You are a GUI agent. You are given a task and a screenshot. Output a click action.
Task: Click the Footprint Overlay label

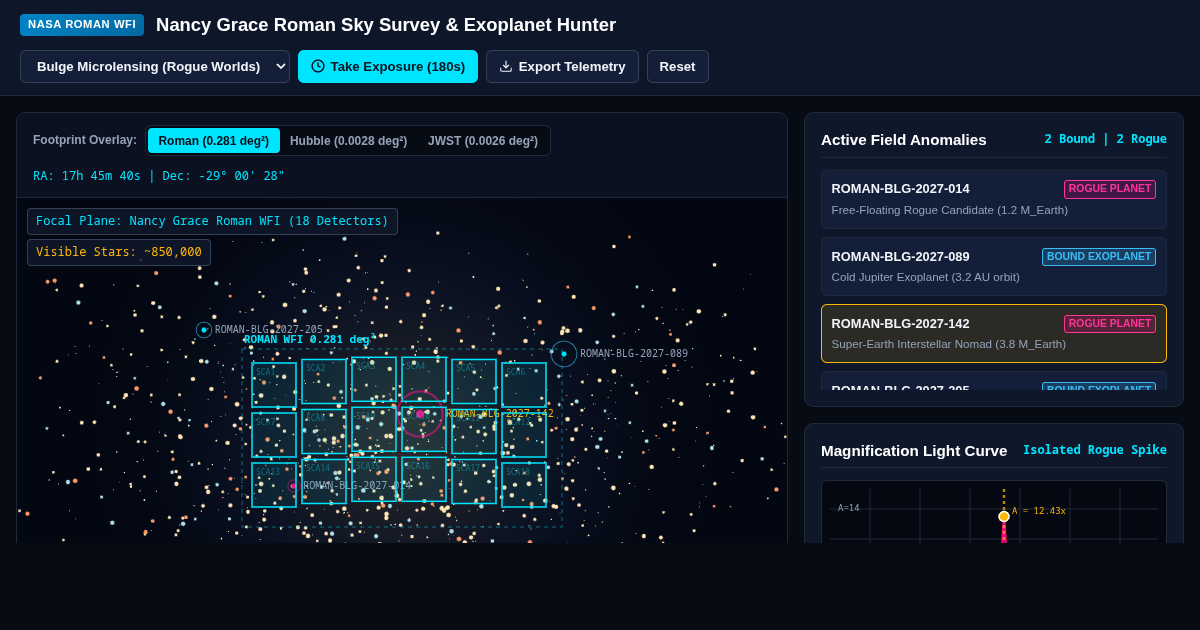point(85,140)
